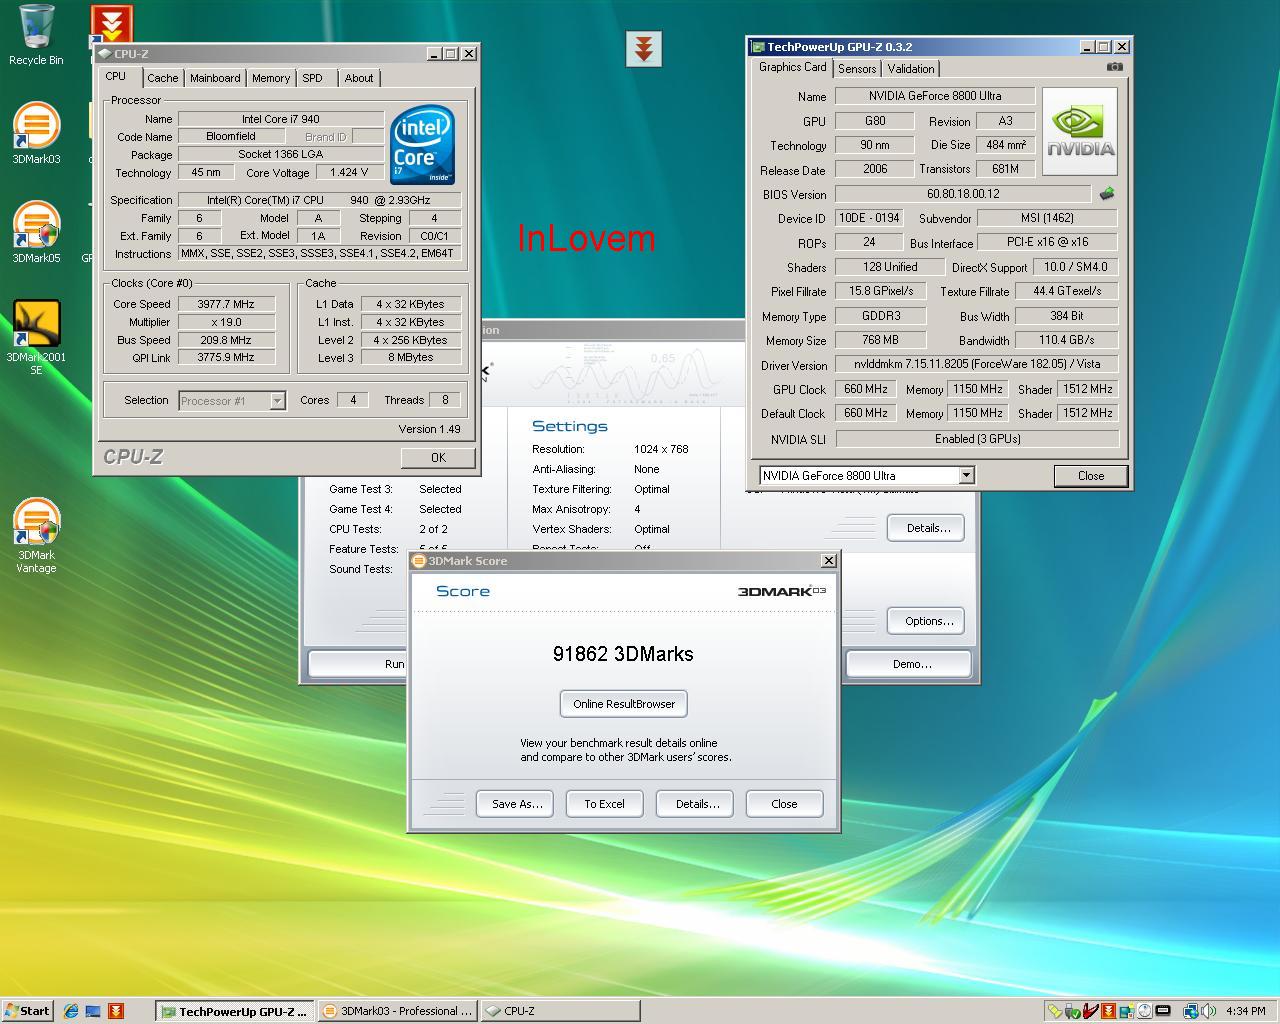Switch to TechPowerUp GPU-Z in the taskbar
Image resolution: width=1280 pixels, height=1024 pixels.
coord(235,1011)
